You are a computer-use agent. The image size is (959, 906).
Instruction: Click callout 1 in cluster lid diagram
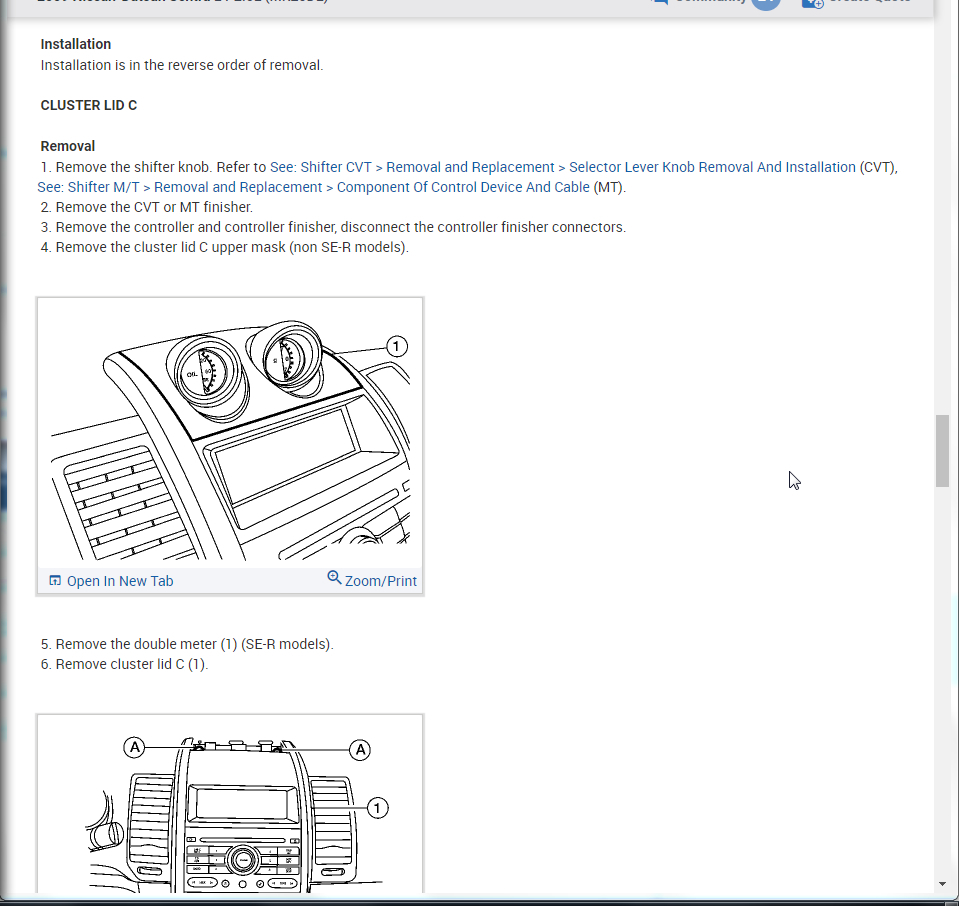click(x=377, y=808)
